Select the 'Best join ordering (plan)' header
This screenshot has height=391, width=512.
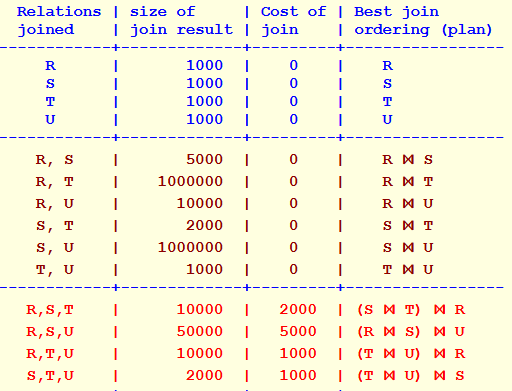423,21
